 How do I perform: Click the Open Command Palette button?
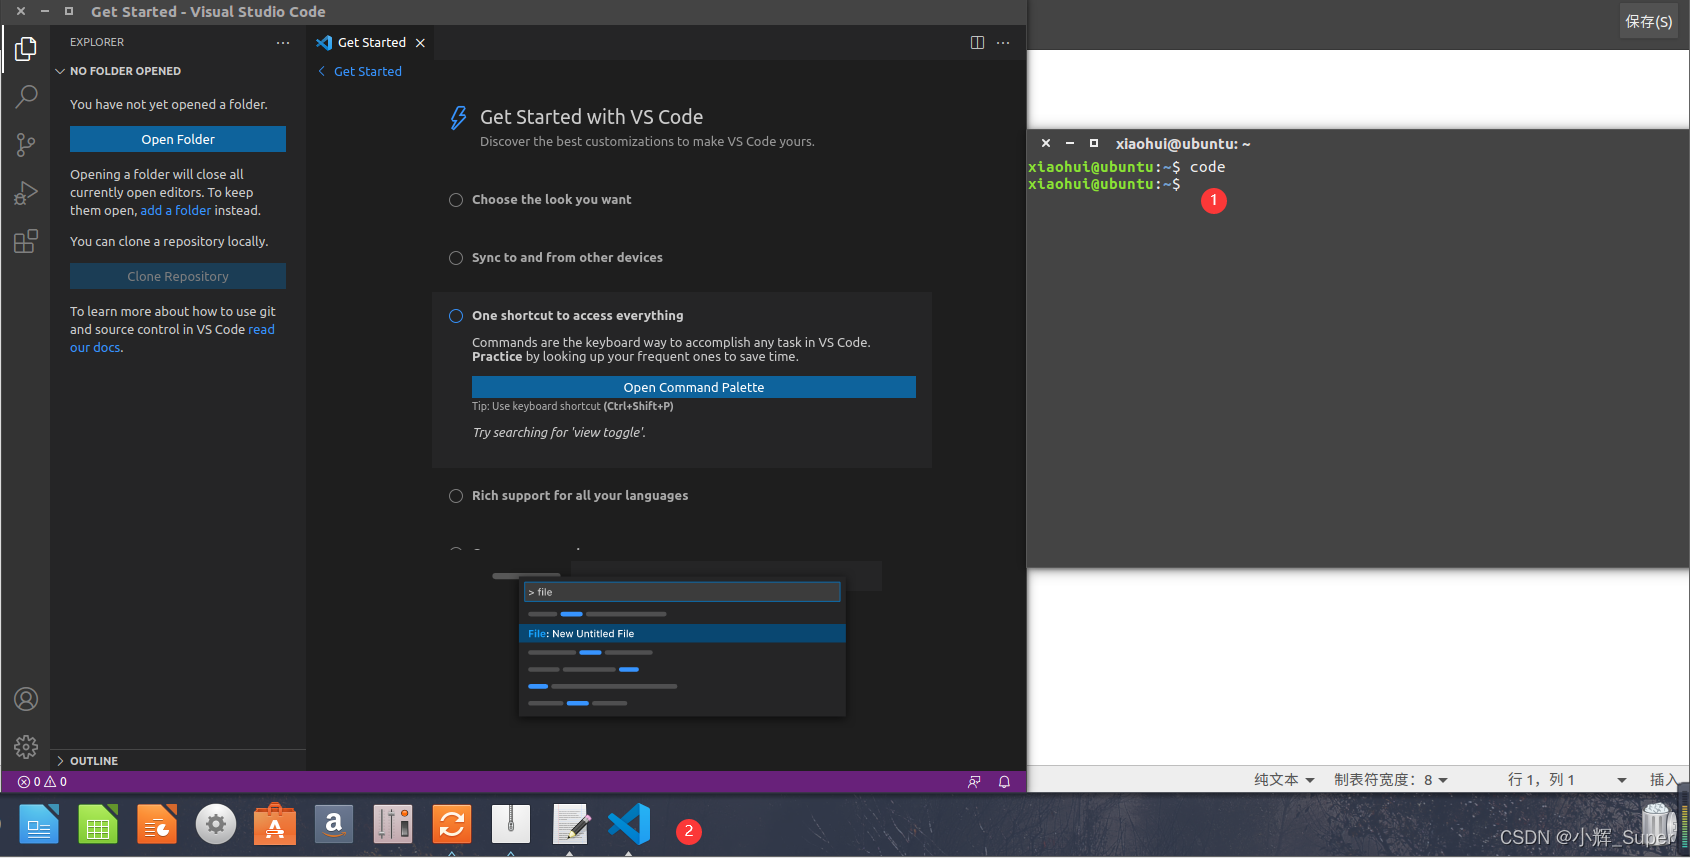coord(694,387)
